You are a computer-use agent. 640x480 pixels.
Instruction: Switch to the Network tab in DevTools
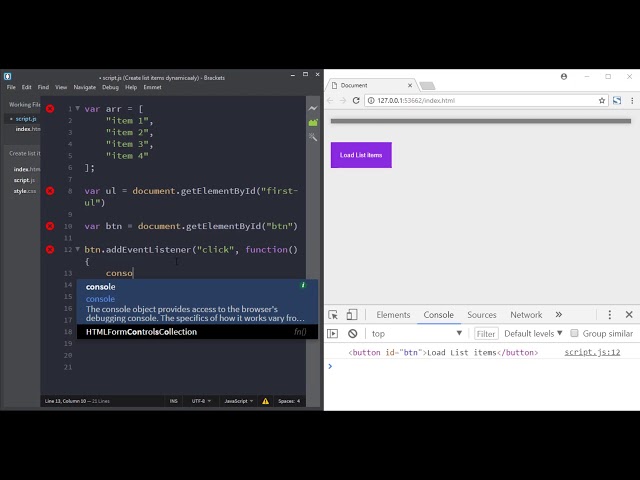coord(526,315)
